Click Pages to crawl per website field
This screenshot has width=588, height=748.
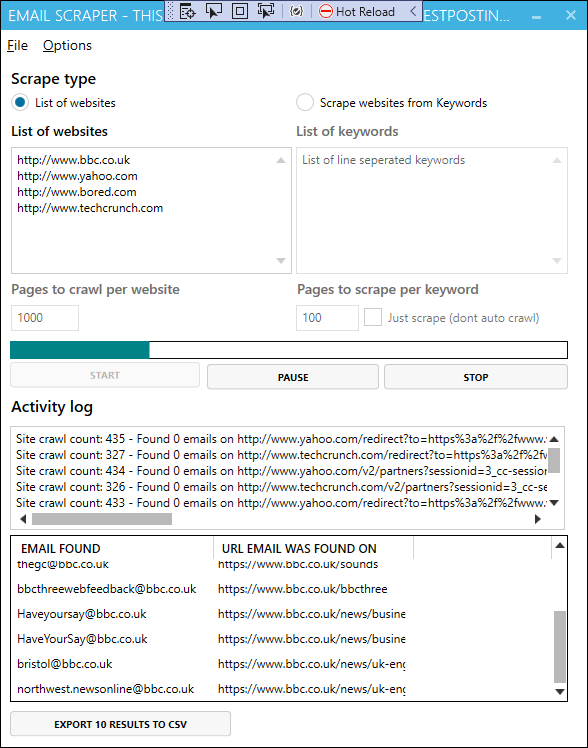[x=45, y=318]
